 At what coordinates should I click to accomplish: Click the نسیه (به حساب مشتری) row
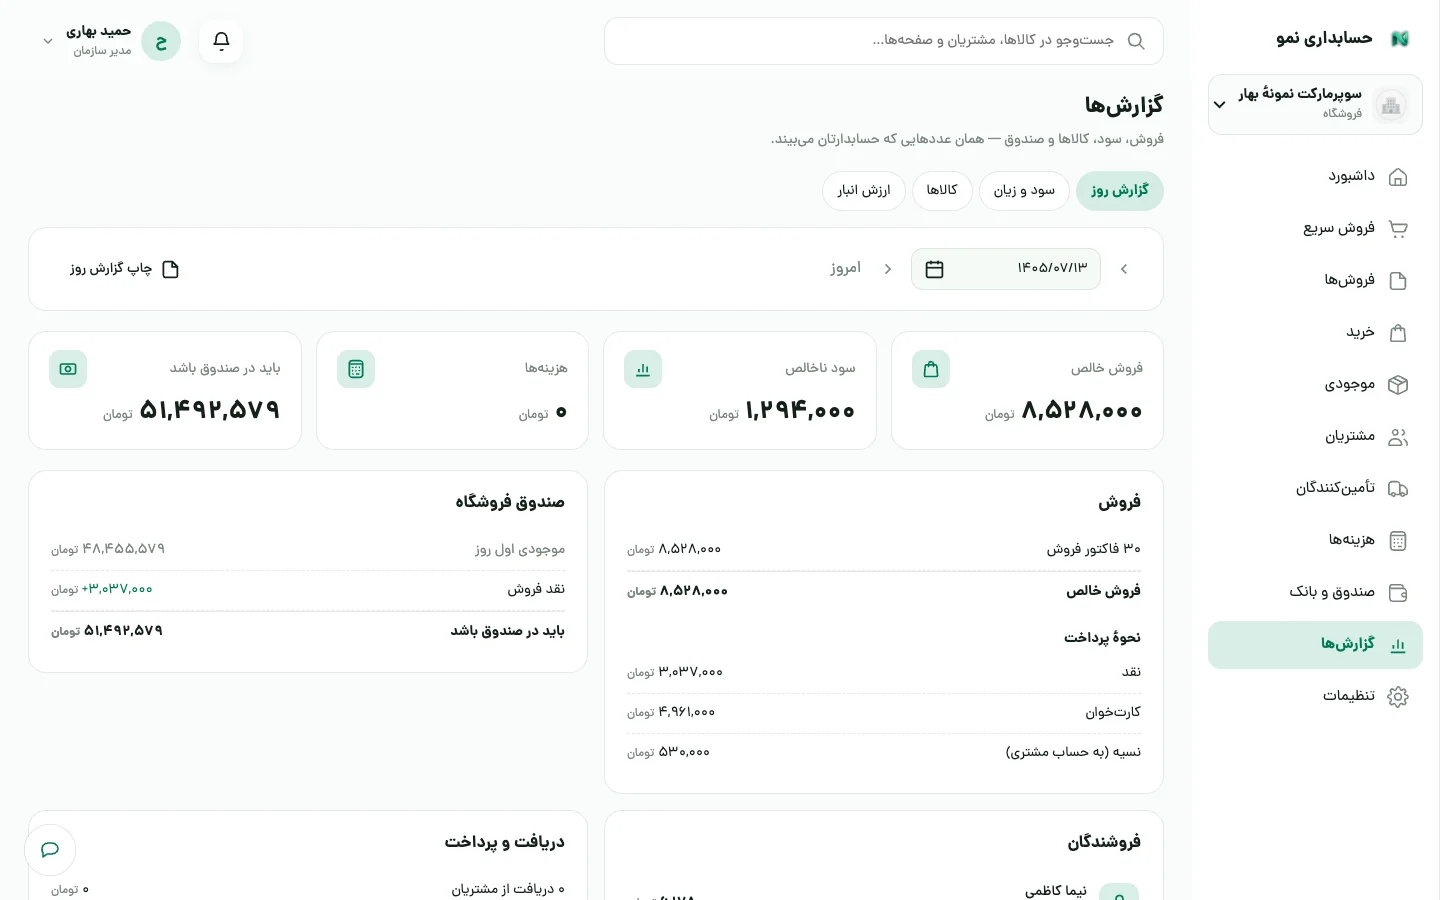click(884, 752)
